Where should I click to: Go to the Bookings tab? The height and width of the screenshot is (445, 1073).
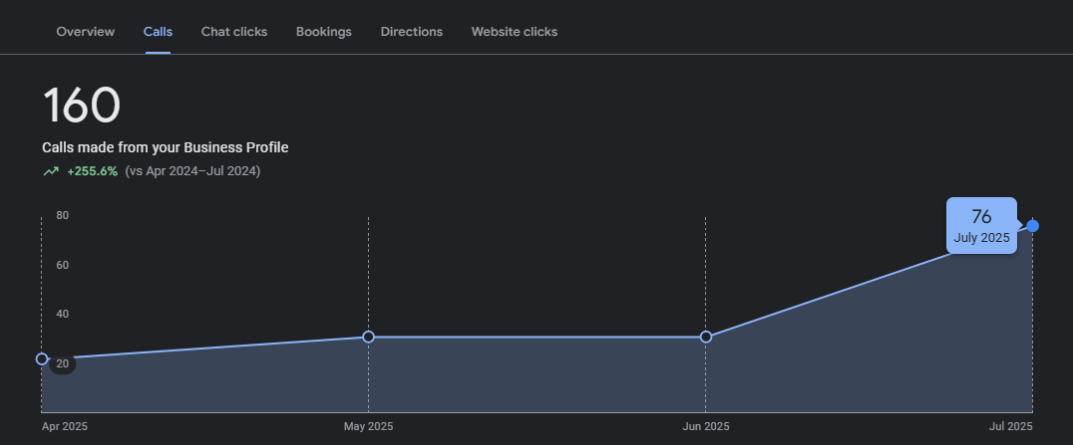[323, 31]
